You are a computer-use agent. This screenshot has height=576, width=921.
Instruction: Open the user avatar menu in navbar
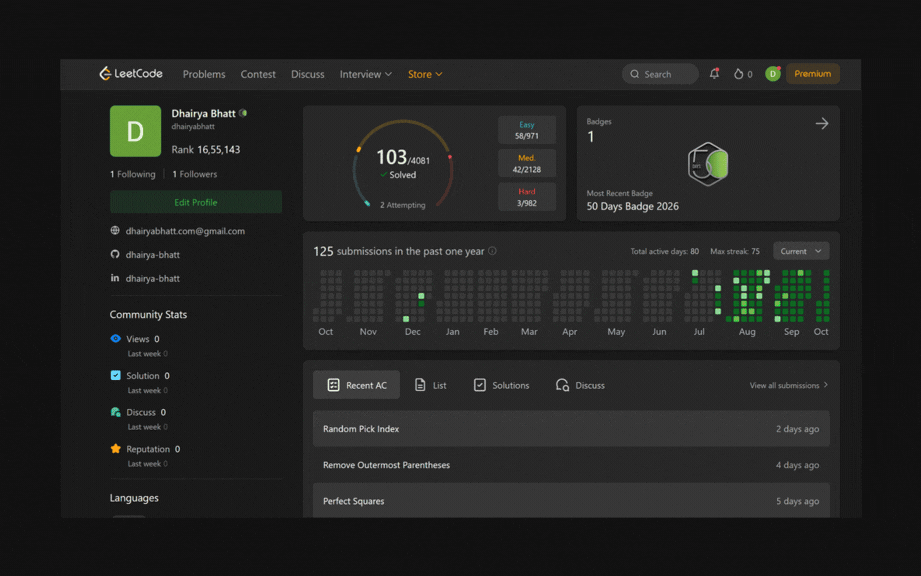[772, 73]
